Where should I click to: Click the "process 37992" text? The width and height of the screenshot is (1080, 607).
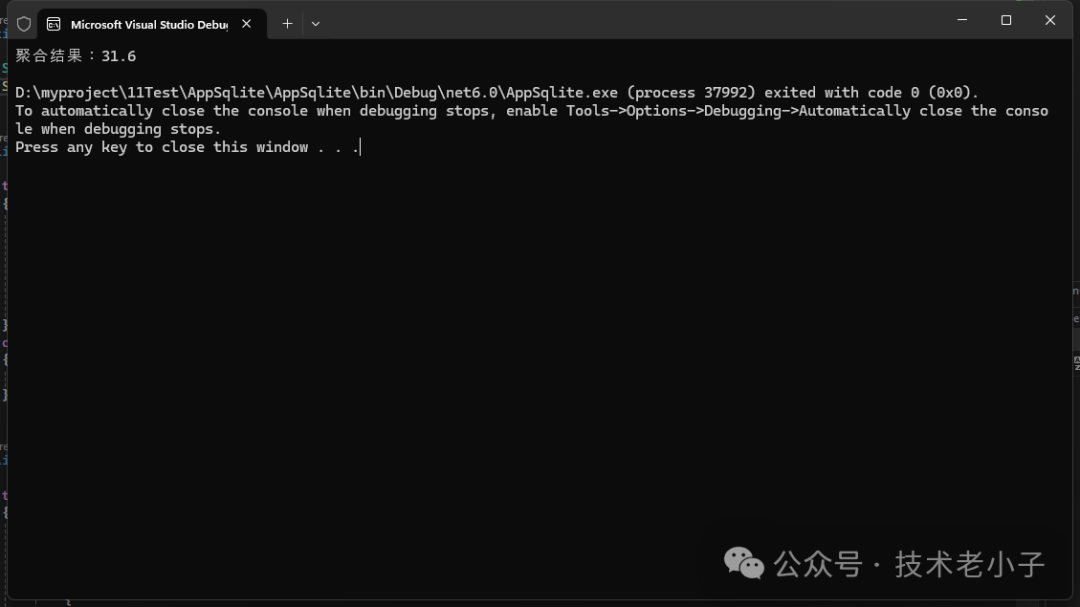tap(693, 93)
